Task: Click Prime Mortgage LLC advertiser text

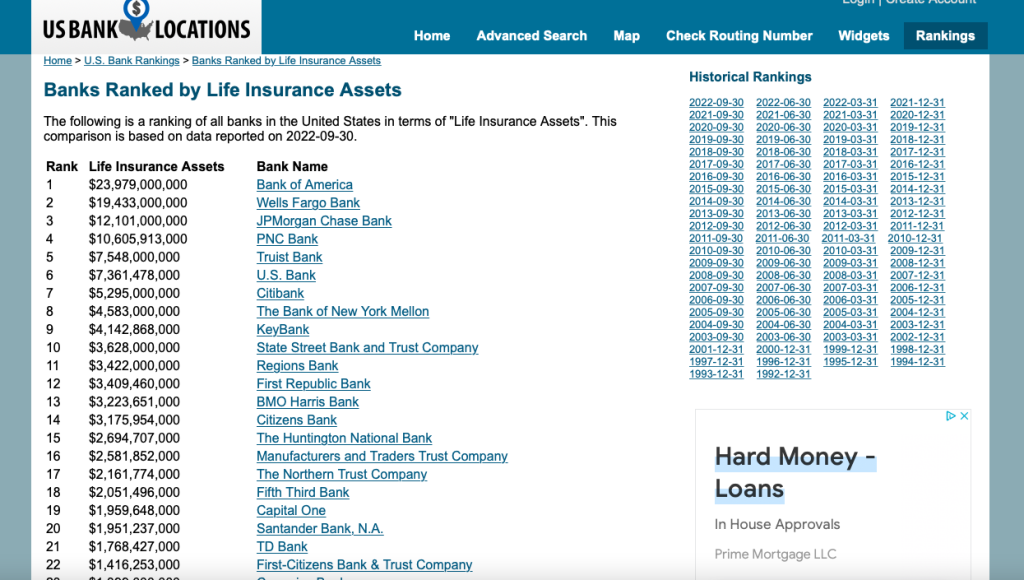Action: (775, 554)
